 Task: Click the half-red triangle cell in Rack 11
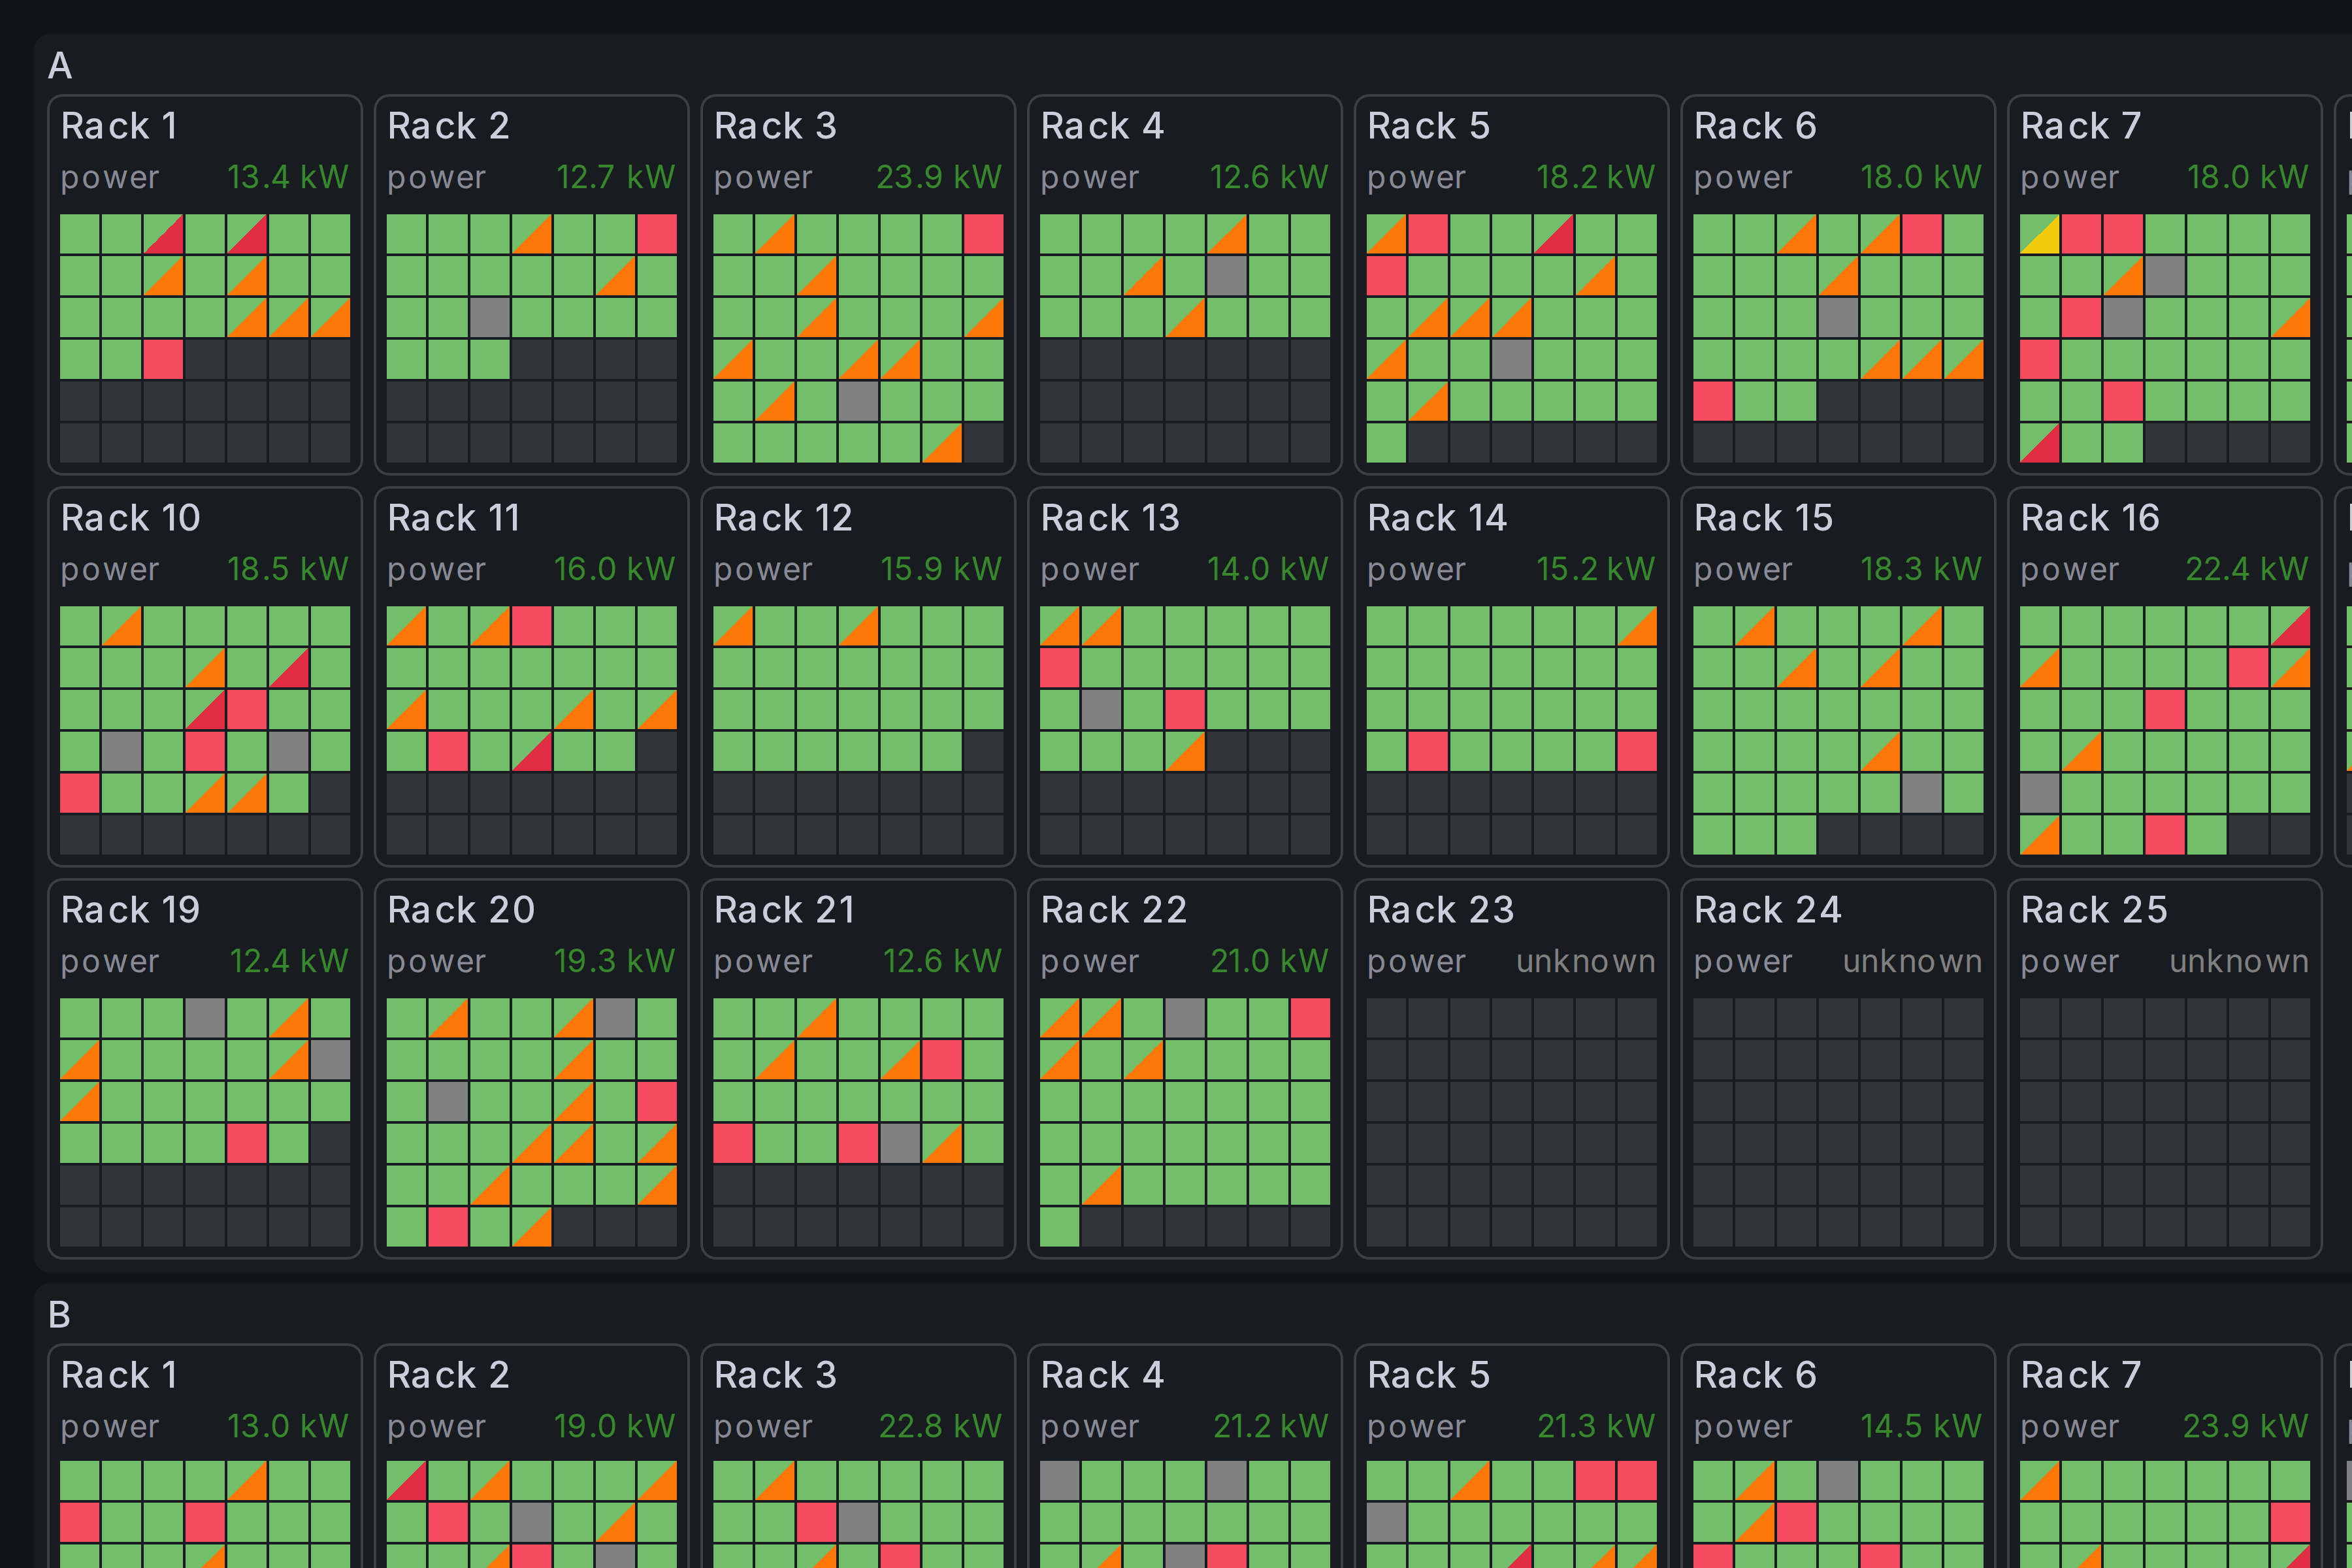(532, 751)
